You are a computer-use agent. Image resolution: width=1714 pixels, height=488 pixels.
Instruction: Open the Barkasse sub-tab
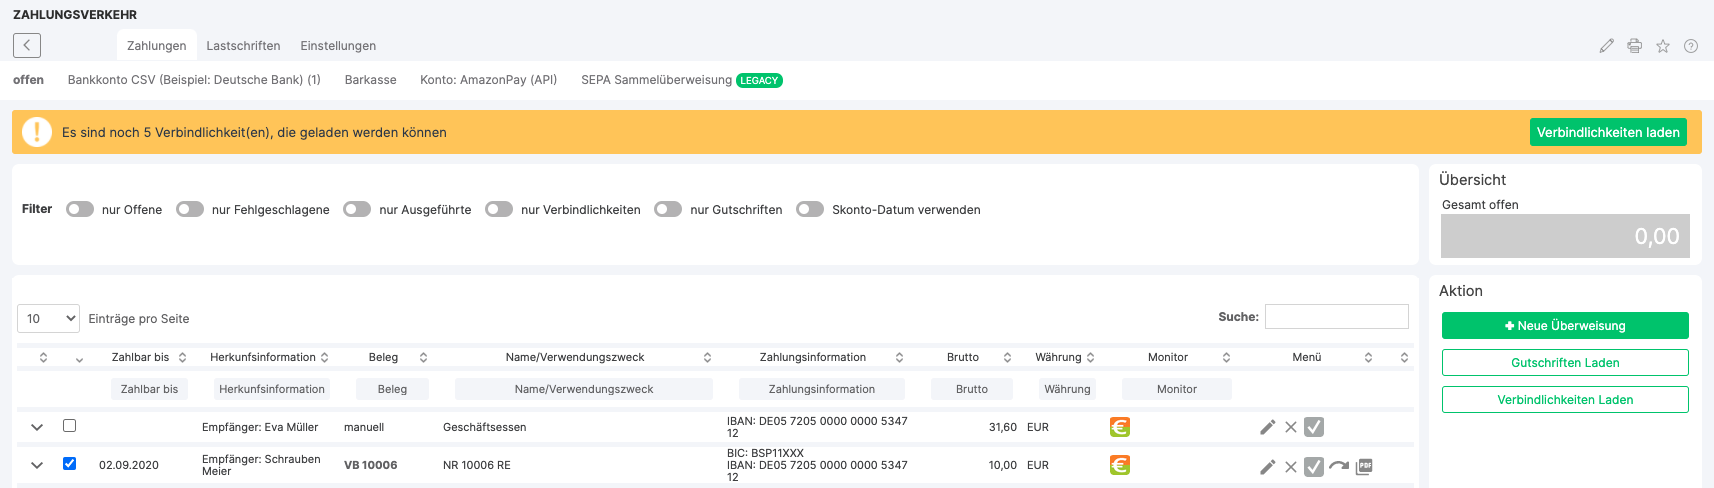[x=370, y=80]
